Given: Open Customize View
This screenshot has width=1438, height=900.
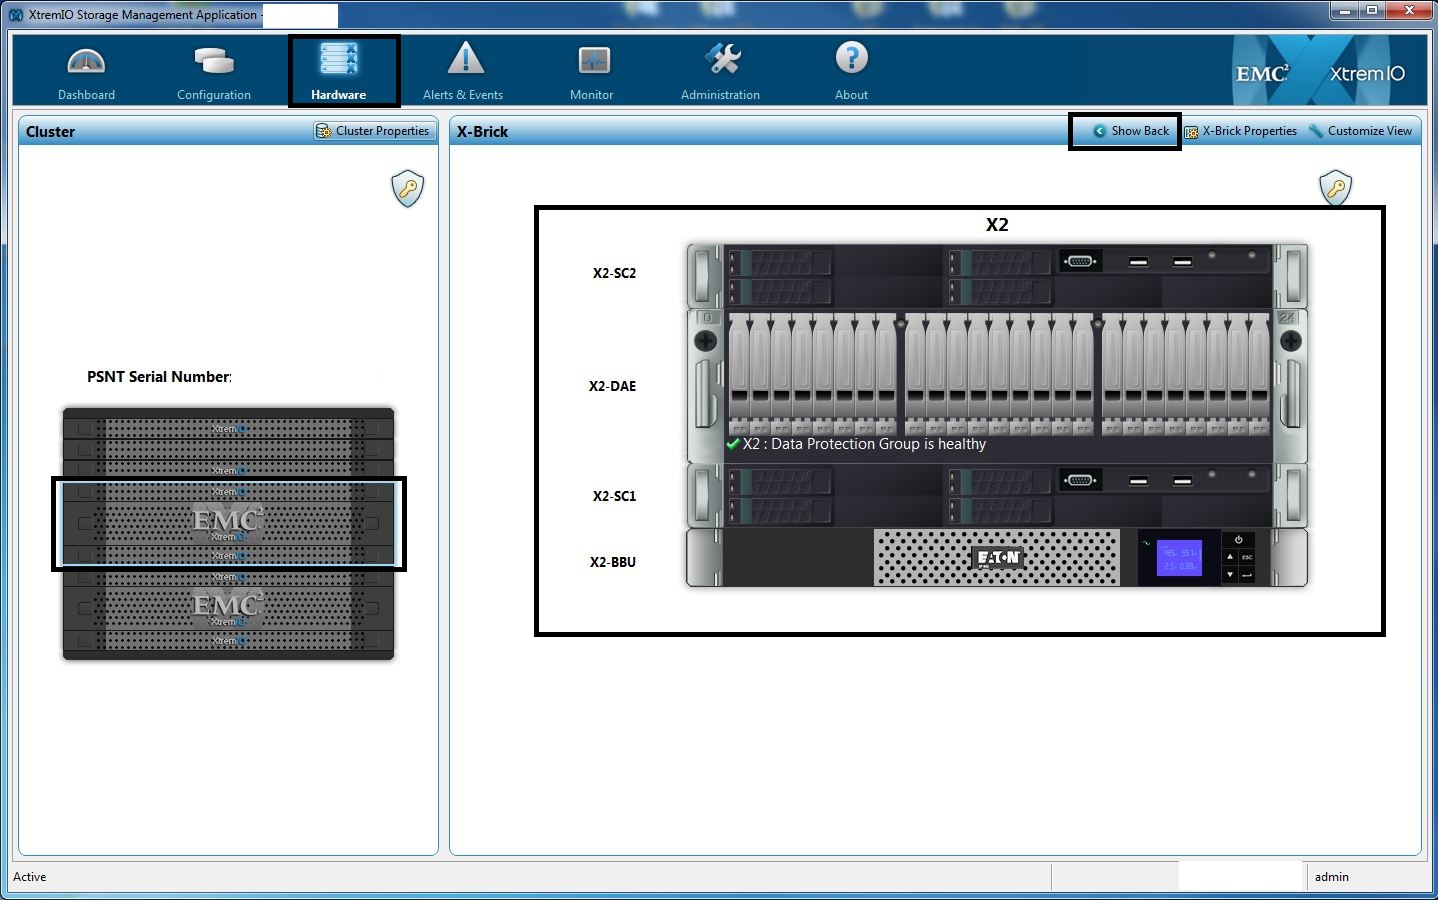Looking at the screenshot, I should click(x=1361, y=131).
